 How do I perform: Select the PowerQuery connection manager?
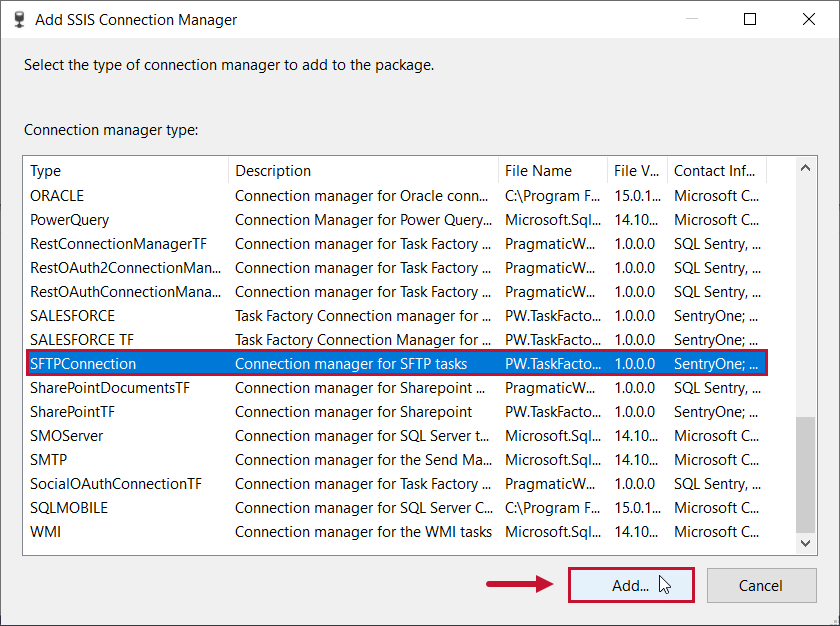tap(120, 219)
